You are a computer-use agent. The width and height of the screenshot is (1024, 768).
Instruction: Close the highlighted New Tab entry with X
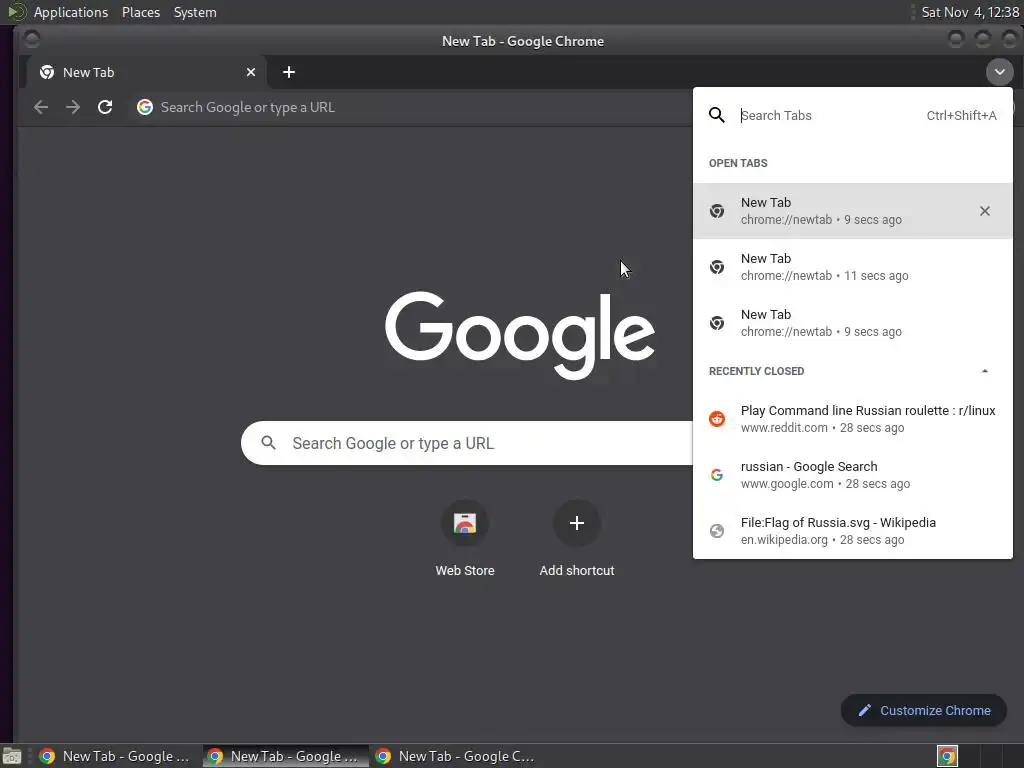click(984, 211)
